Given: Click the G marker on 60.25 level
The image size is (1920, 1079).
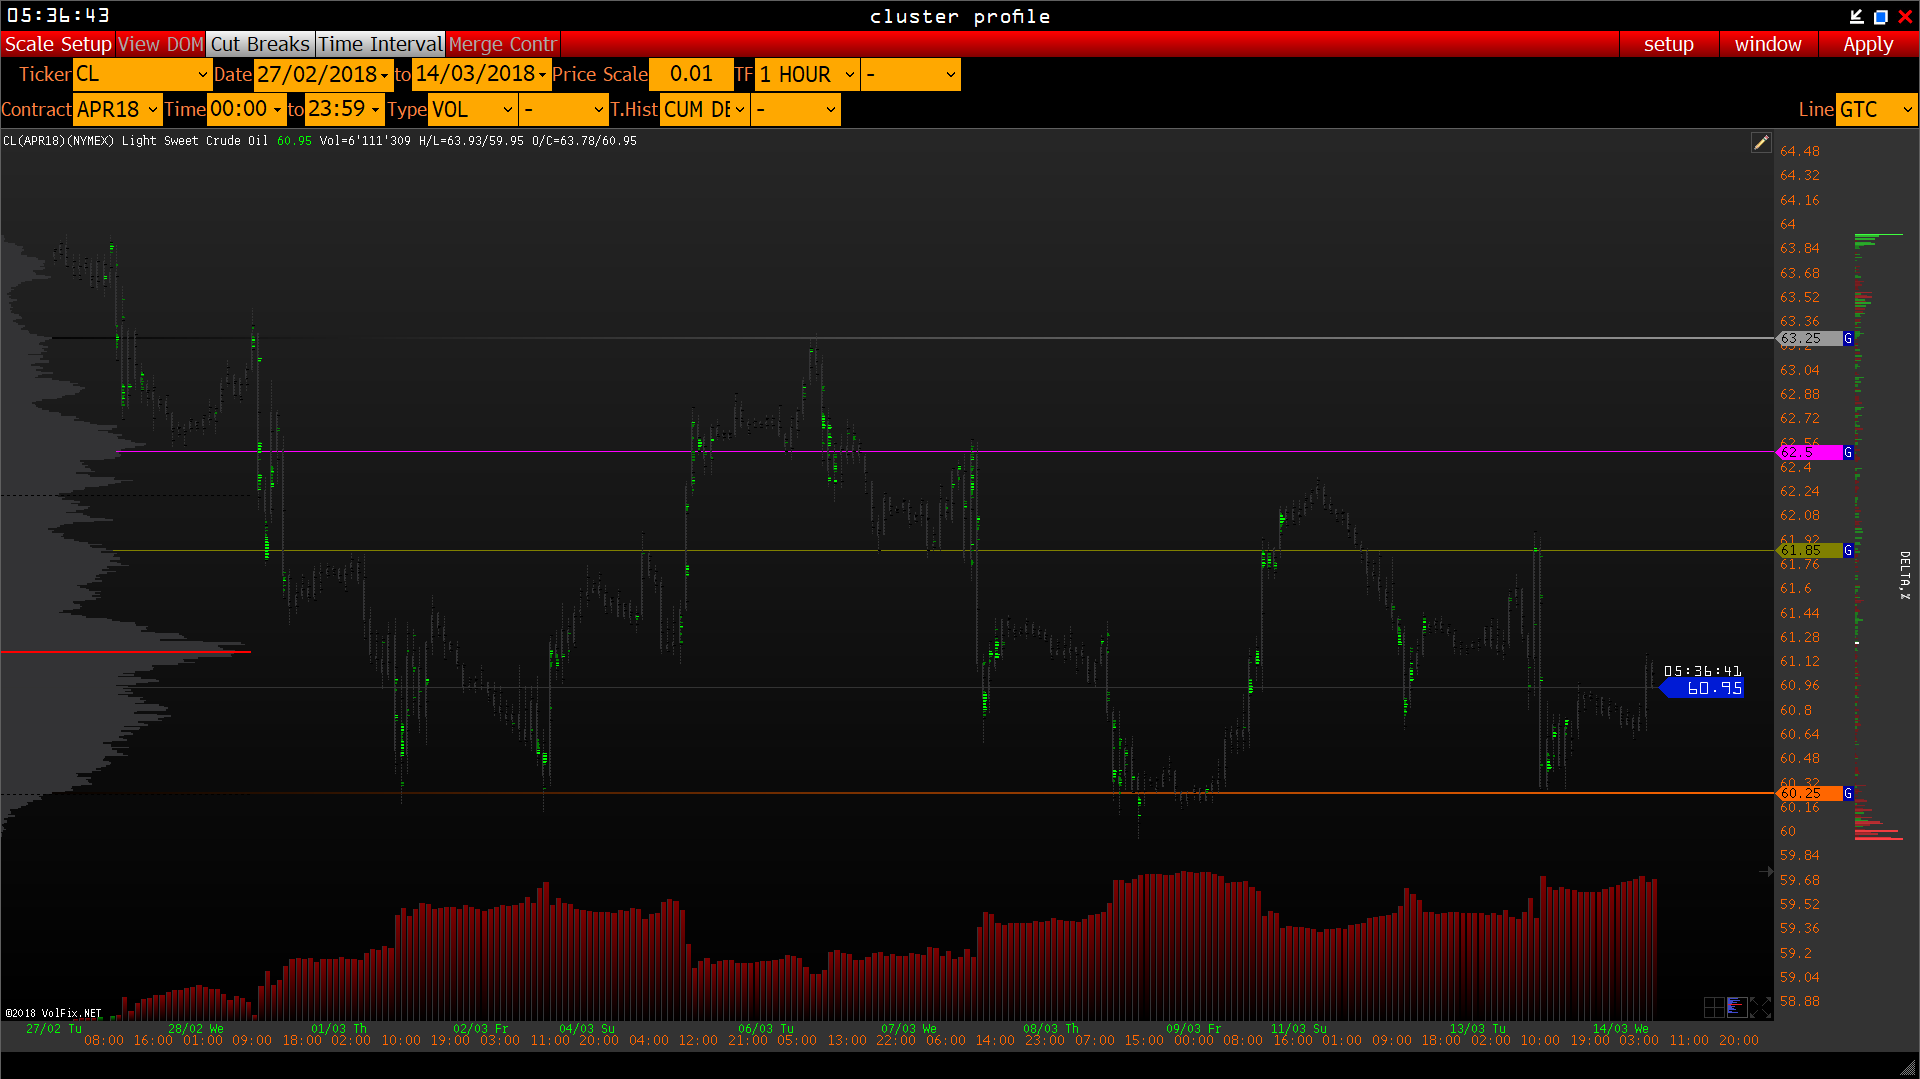Looking at the screenshot, I should pyautogui.click(x=1848, y=794).
